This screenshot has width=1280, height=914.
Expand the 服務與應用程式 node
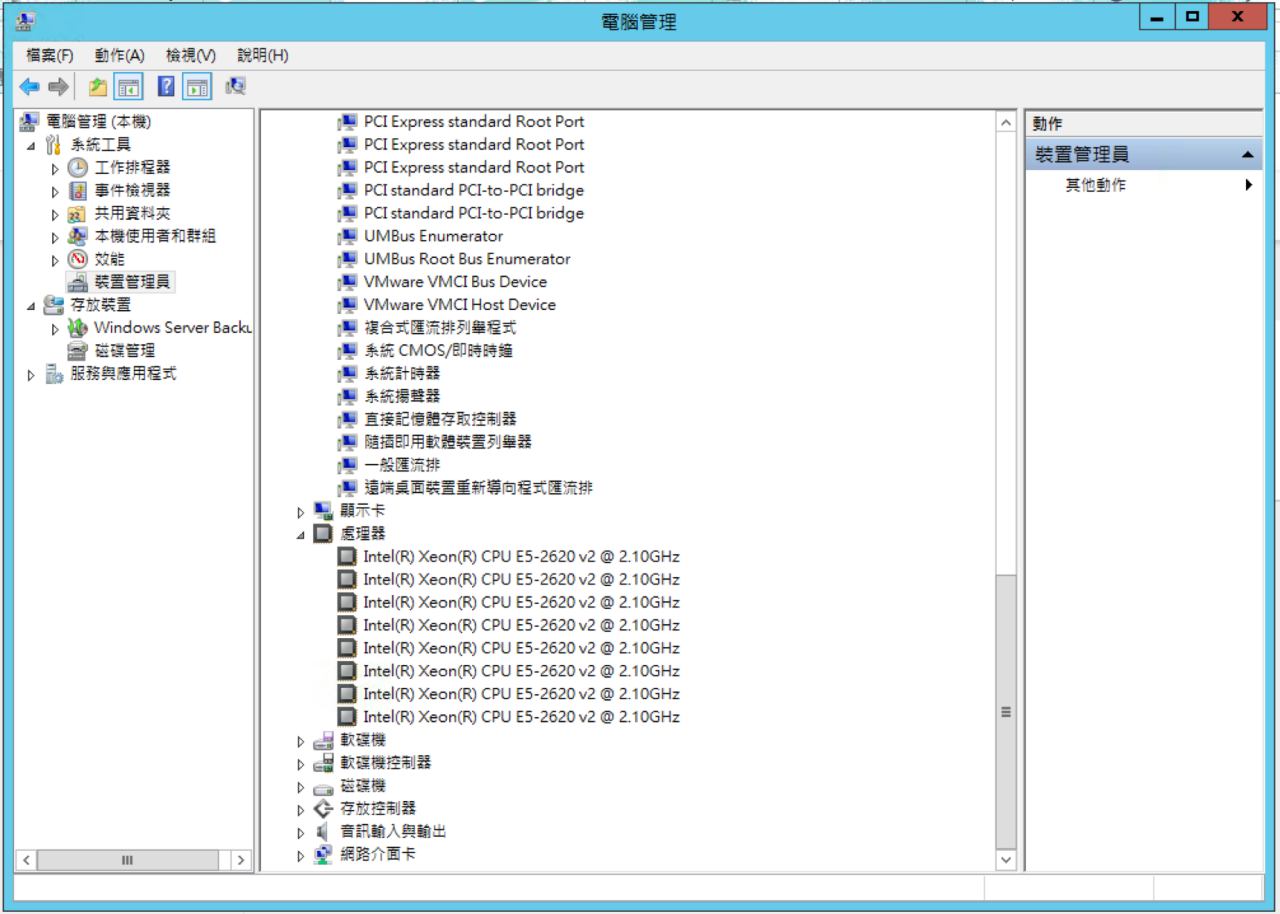coord(33,375)
